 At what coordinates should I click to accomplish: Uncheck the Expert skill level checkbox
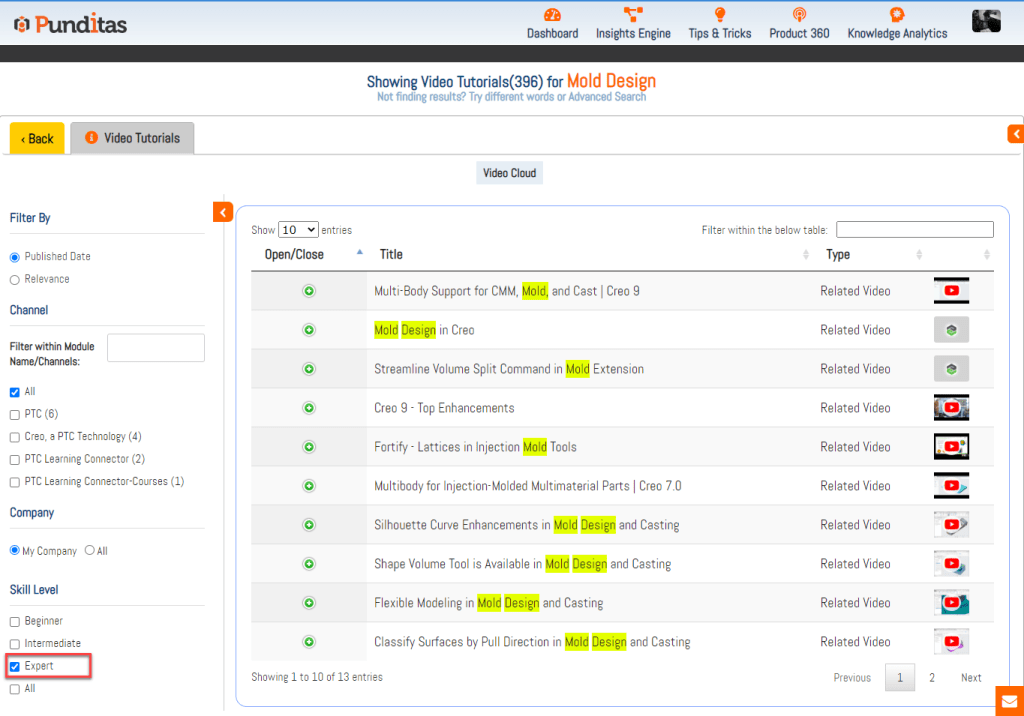click(15, 666)
